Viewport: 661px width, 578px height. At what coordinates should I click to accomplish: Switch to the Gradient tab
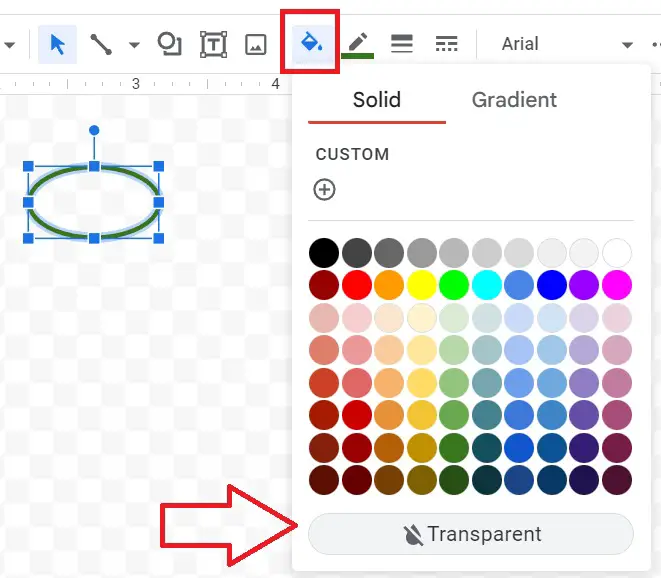tap(514, 100)
